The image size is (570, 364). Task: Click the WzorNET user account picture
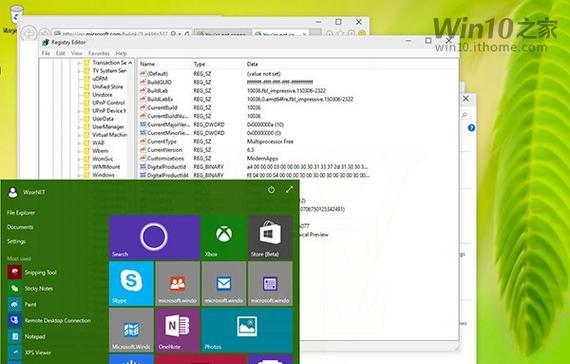pyautogui.click(x=13, y=192)
